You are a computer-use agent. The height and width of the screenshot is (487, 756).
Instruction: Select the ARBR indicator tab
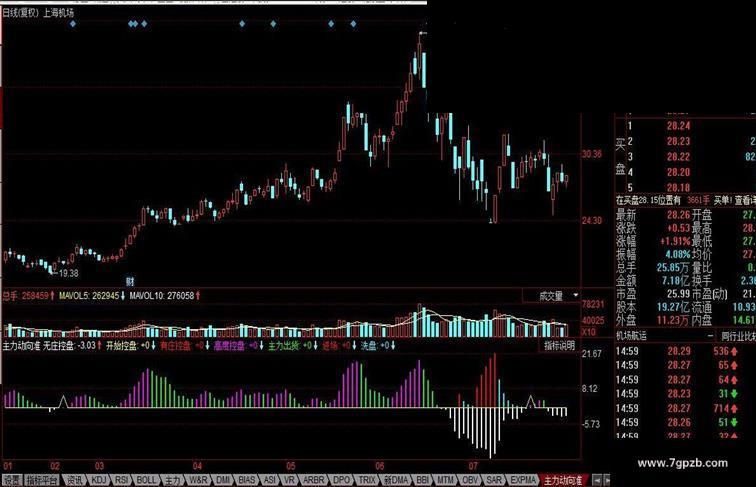pyautogui.click(x=313, y=480)
